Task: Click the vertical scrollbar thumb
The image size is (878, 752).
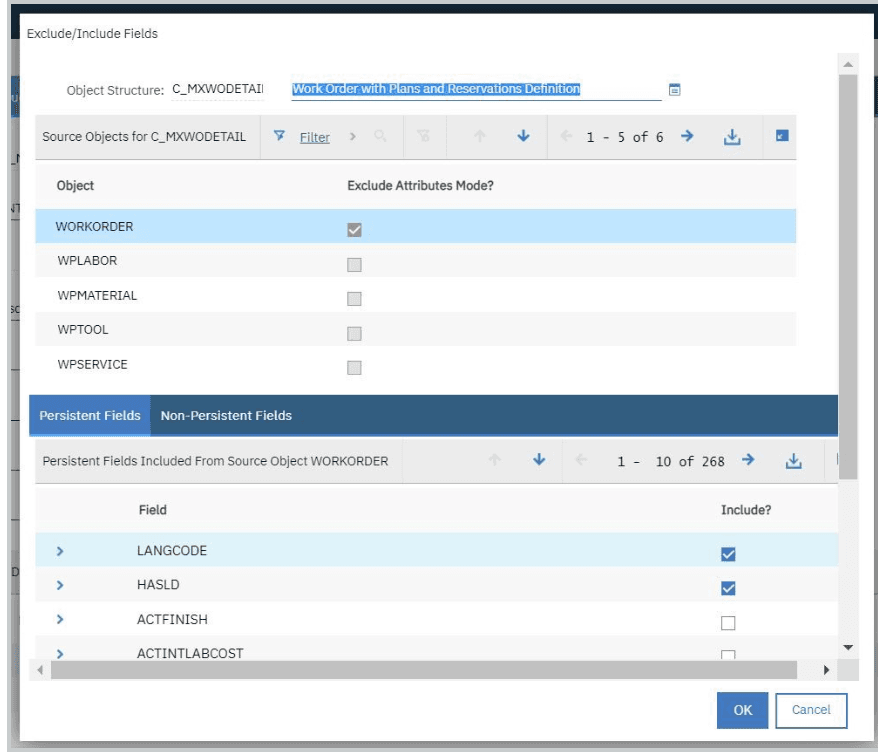Action: click(x=848, y=277)
